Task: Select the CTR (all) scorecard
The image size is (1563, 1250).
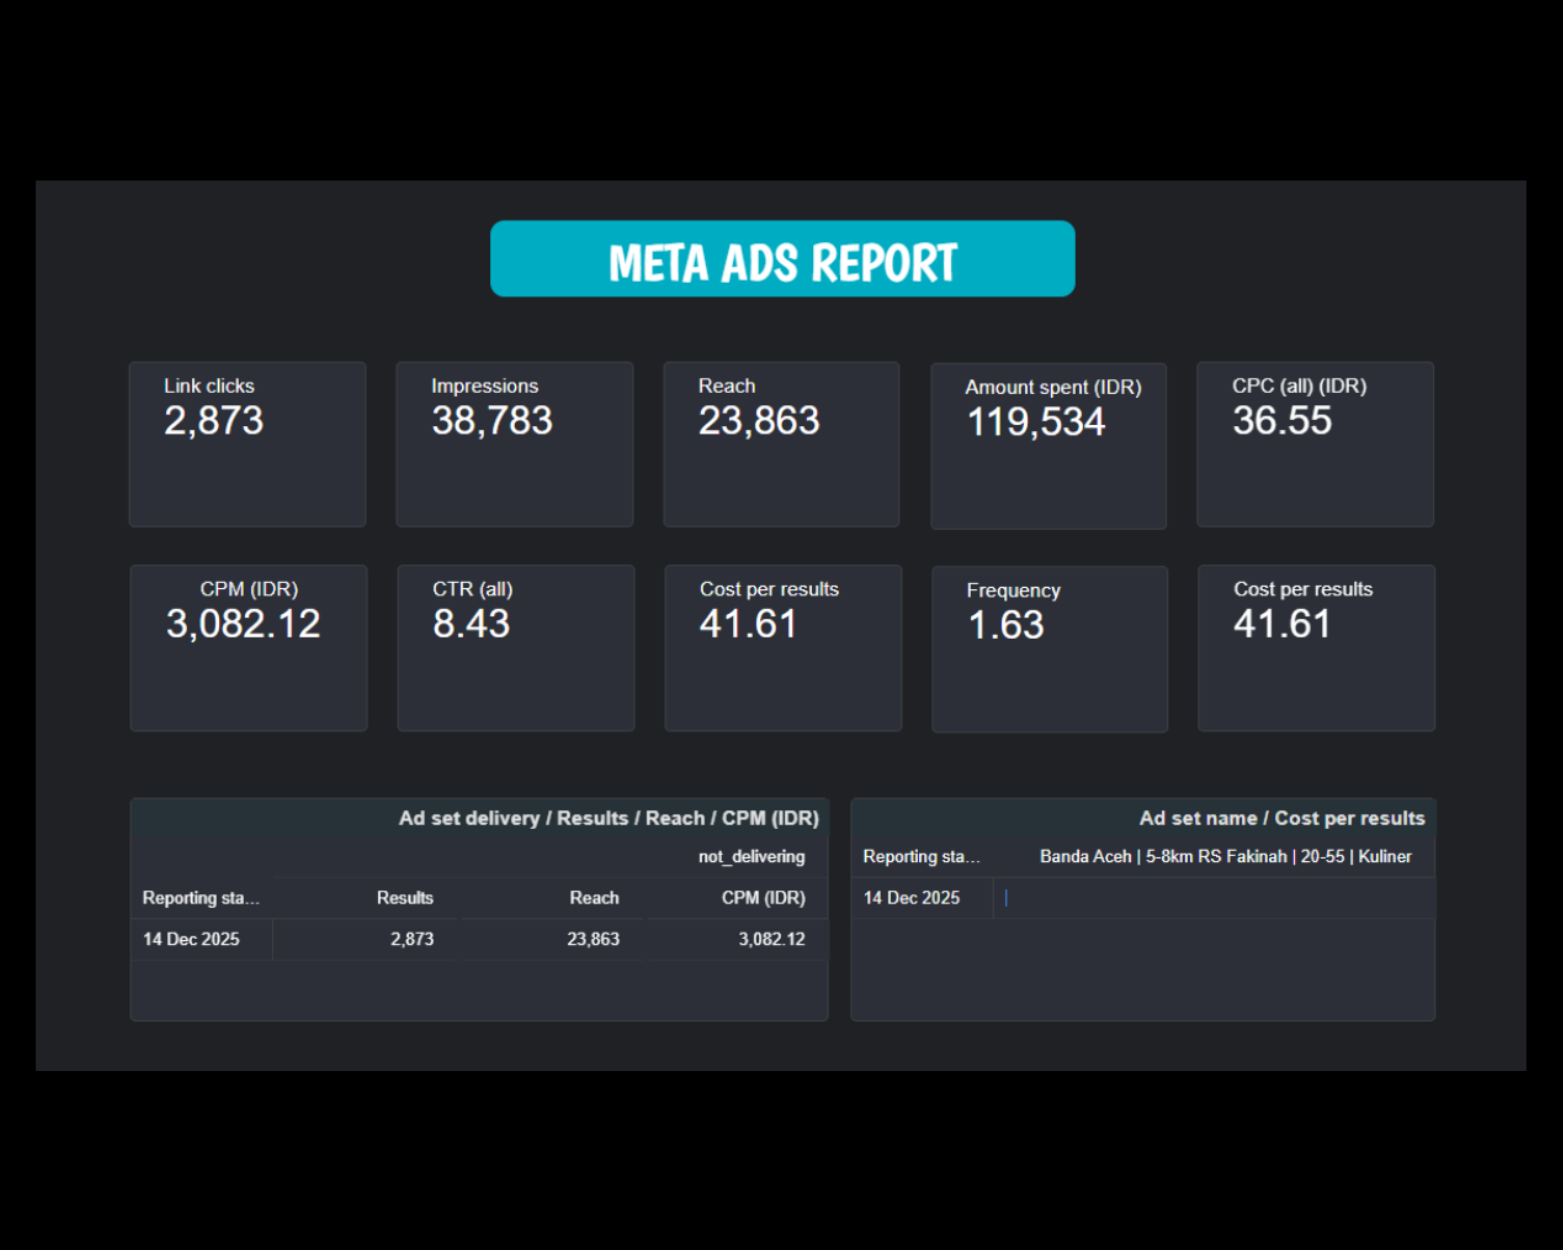Action: pyautogui.click(x=515, y=648)
